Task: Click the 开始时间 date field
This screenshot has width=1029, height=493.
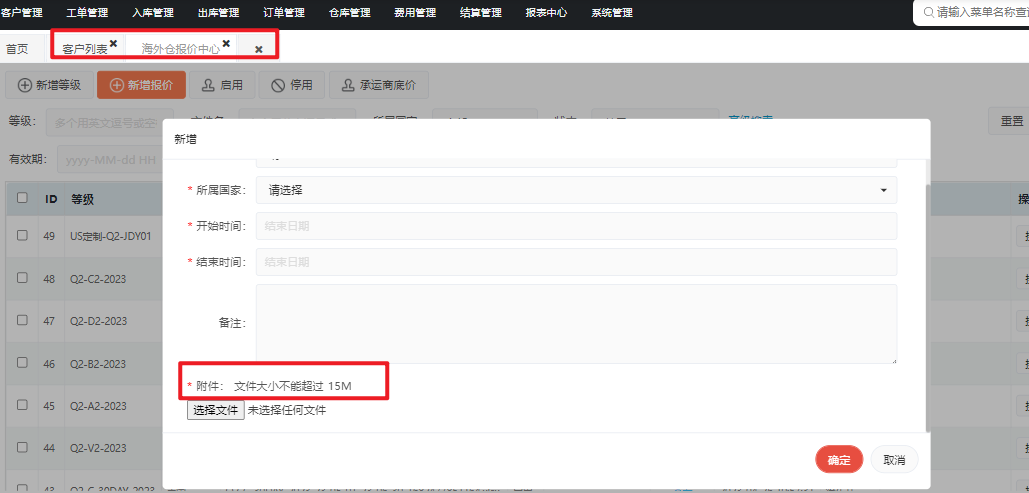Action: pyautogui.click(x=576, y=226)
